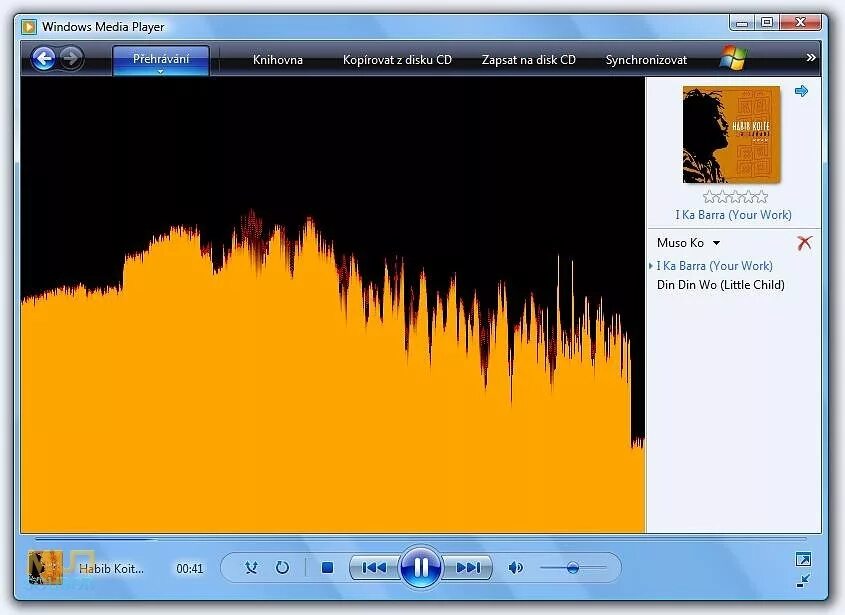Click the small album thumbnail in the control bar
Viewport: 845px width, 615px height.
[45, 568]
